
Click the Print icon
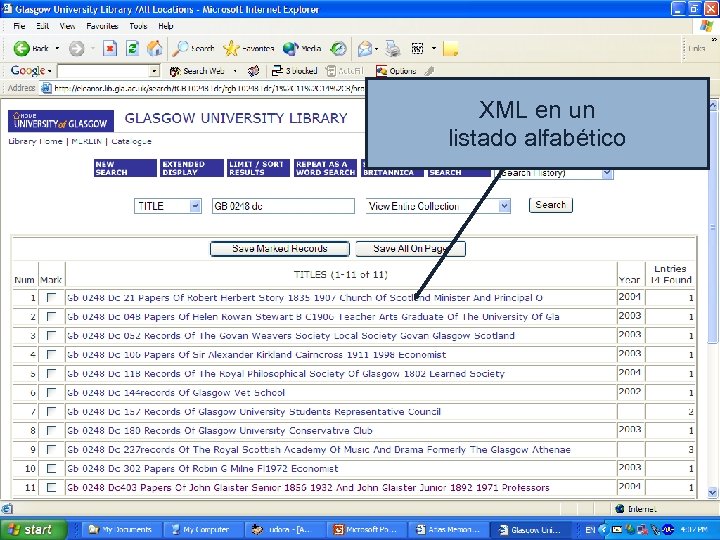tap(393, 48)
